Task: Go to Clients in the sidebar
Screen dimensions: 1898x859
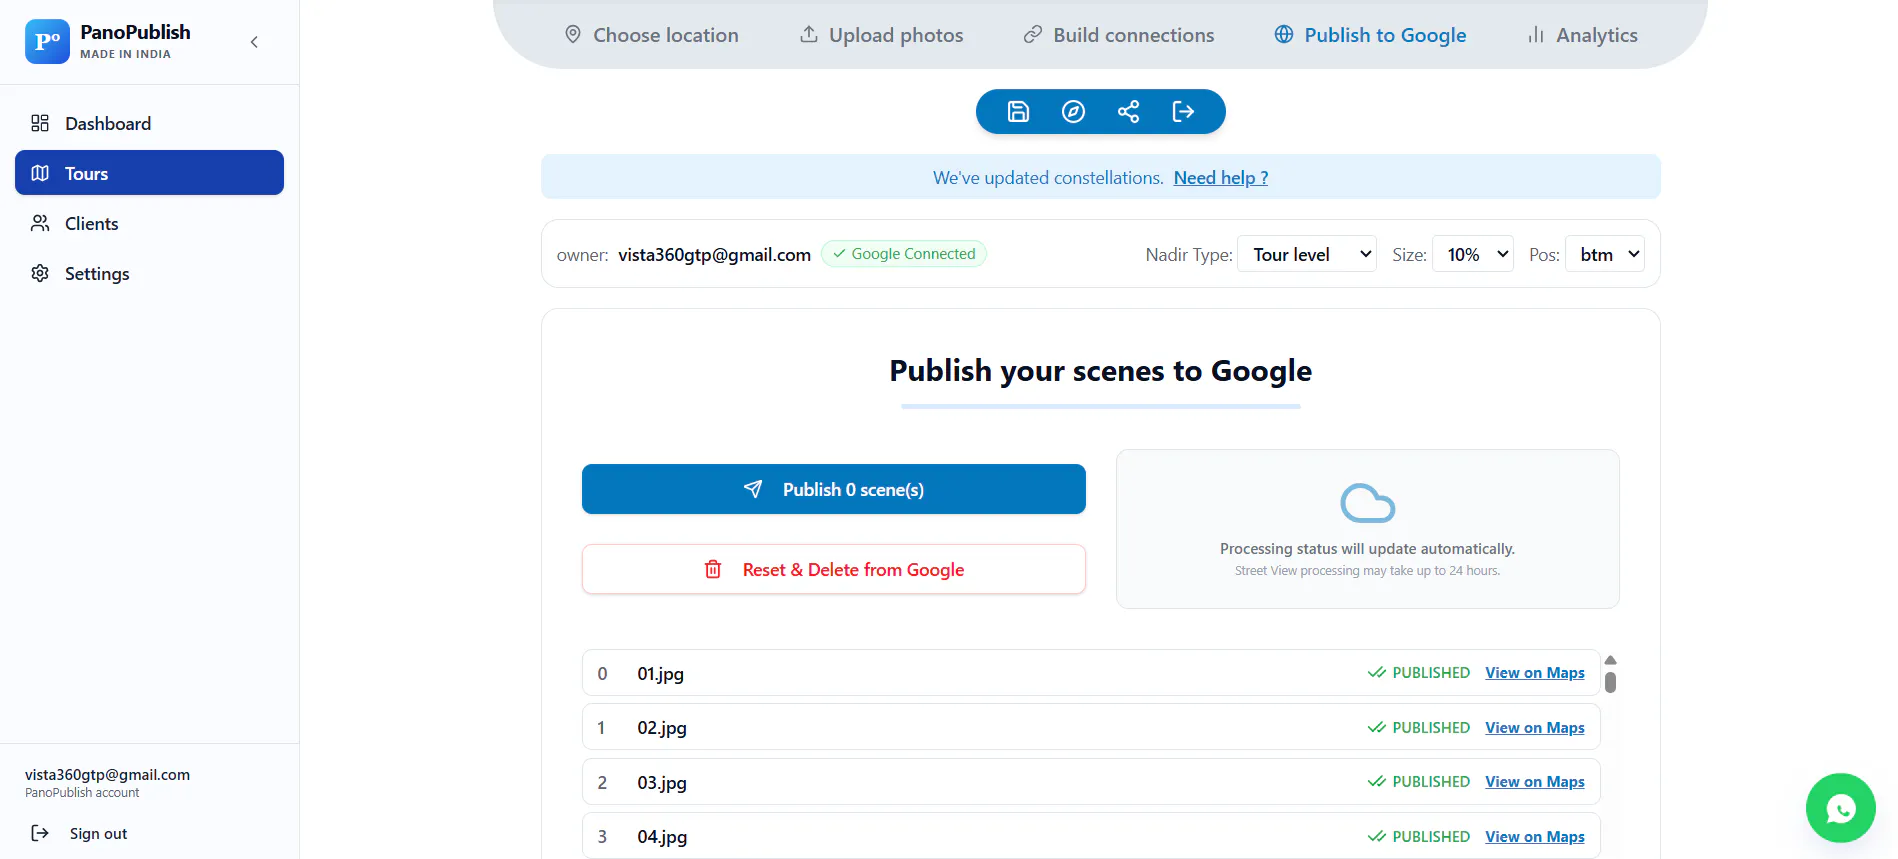Action: (150, 223)
